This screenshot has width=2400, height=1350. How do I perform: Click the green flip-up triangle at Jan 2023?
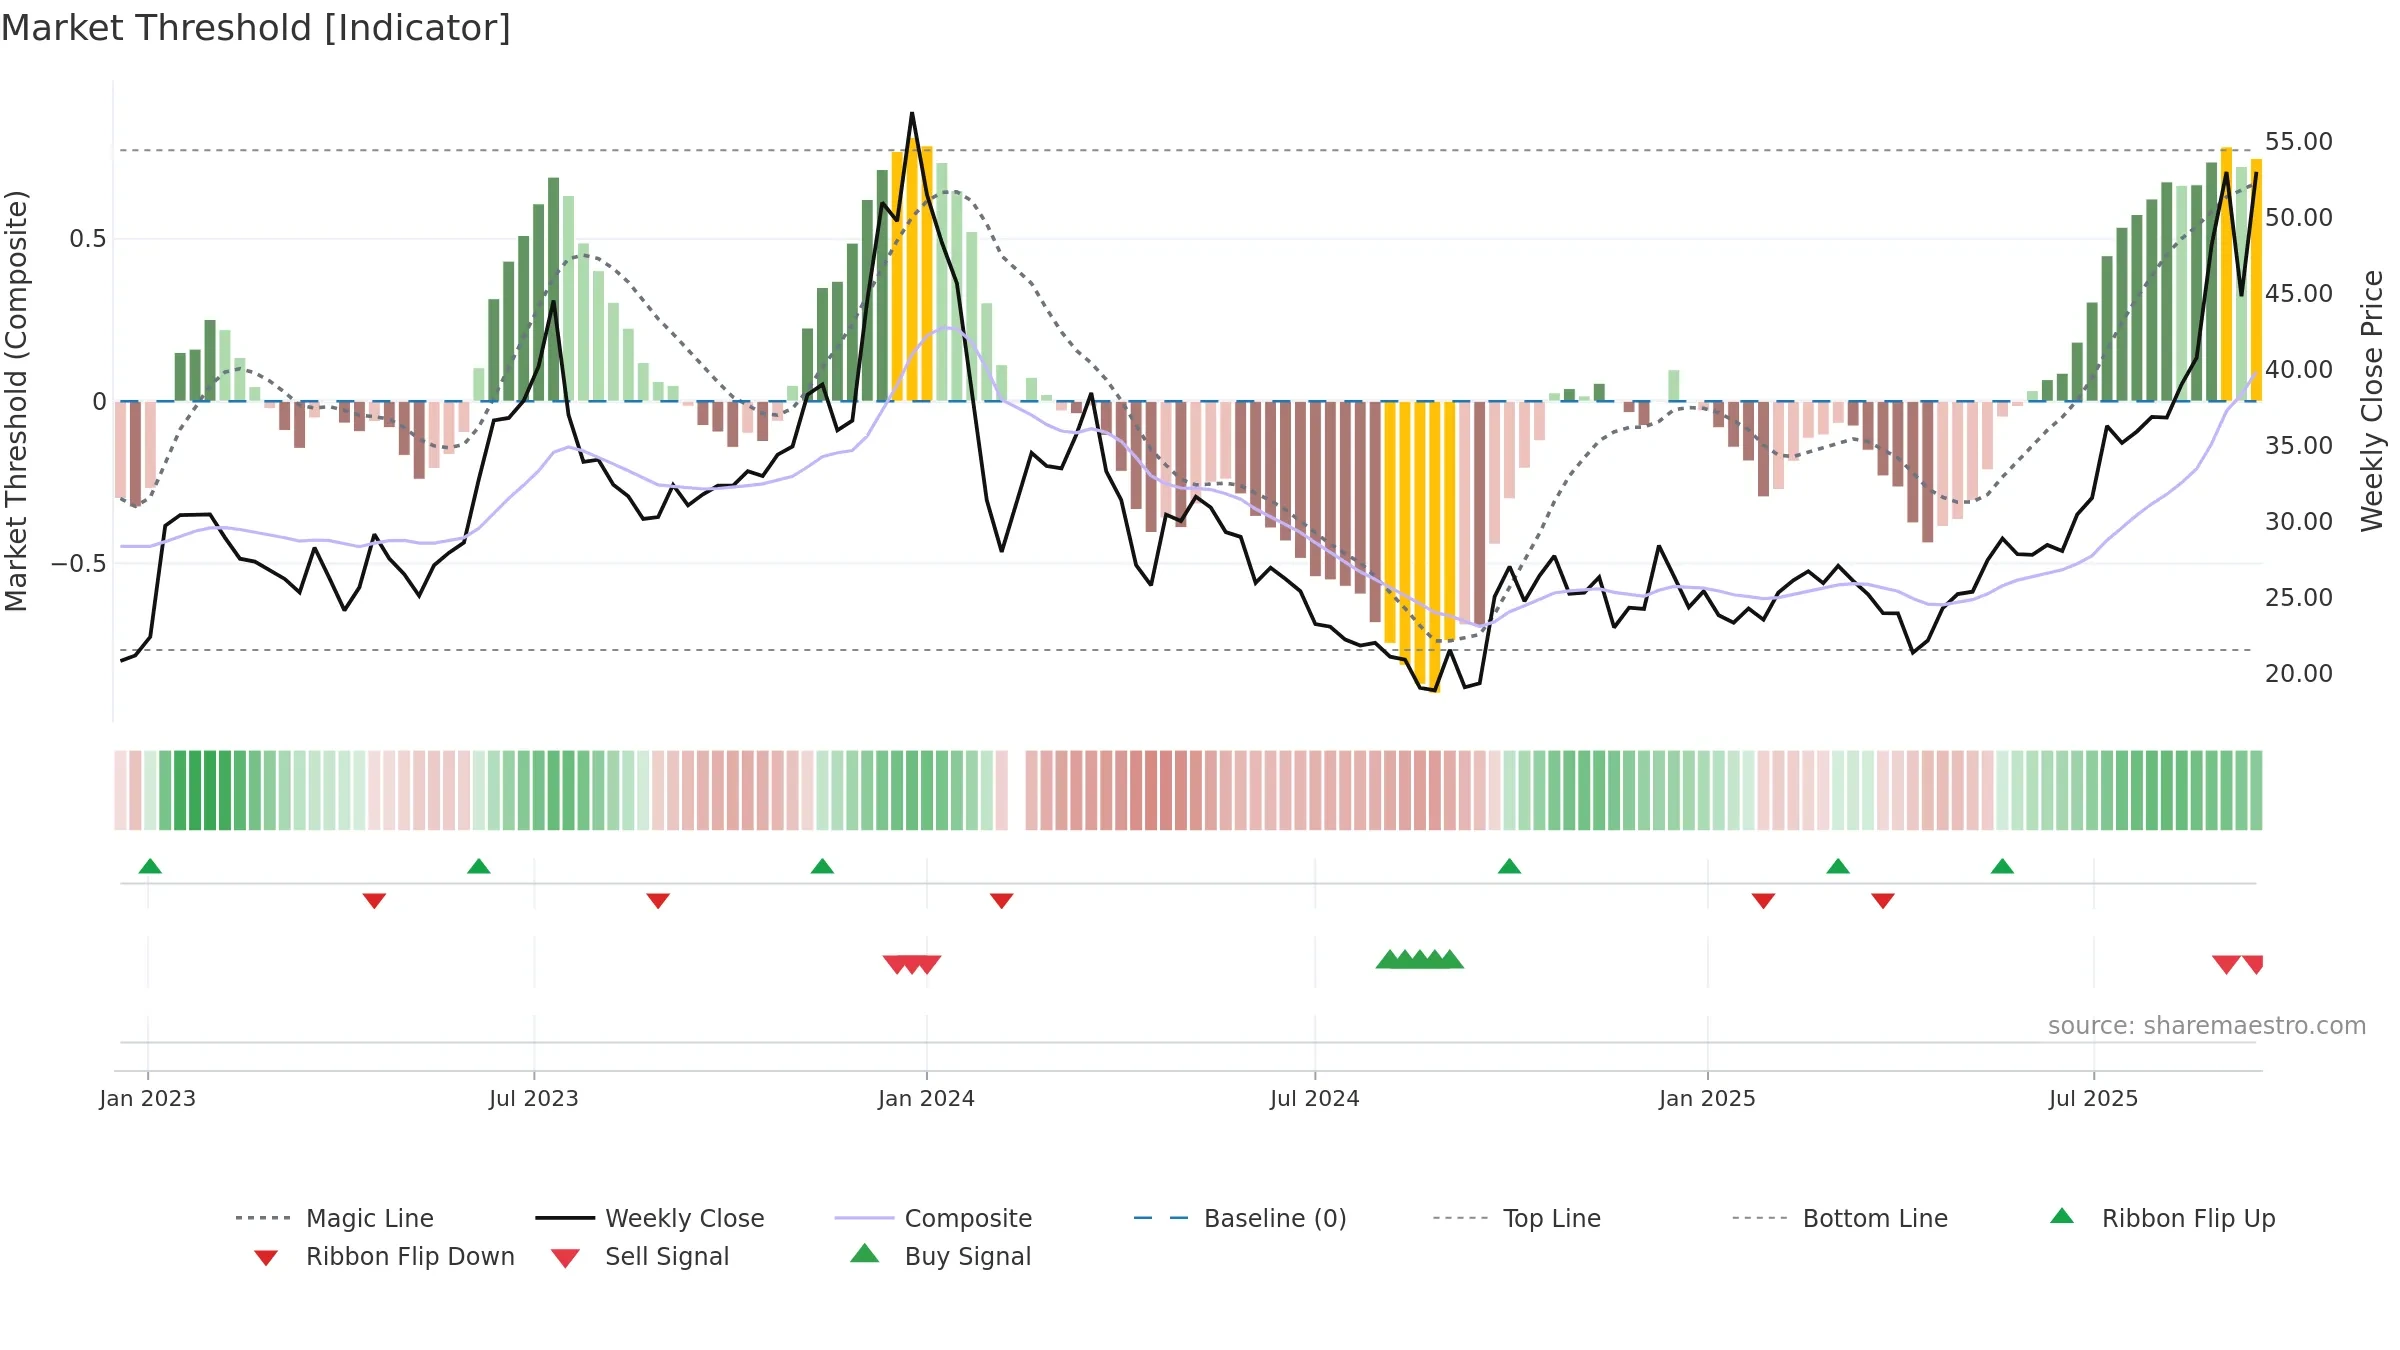(150, 866)
